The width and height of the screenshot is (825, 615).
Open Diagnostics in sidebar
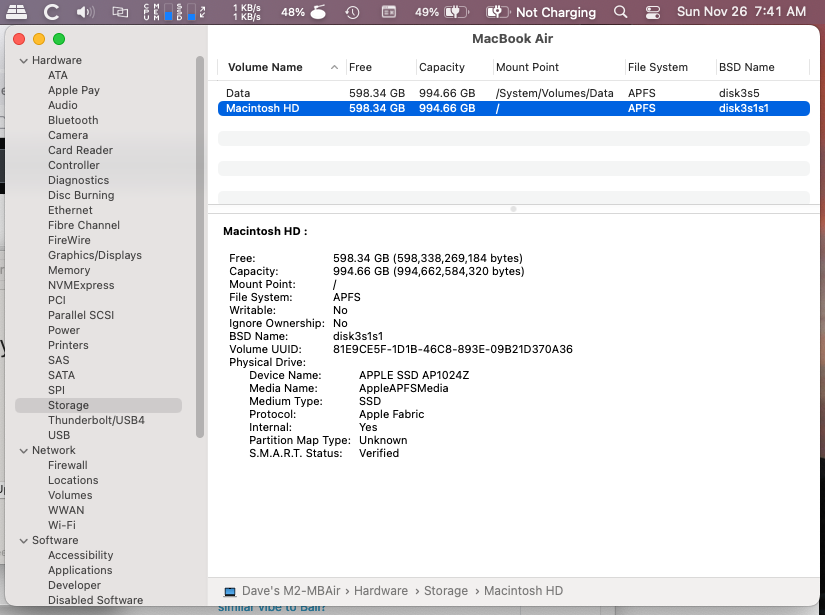click(78, 180)
